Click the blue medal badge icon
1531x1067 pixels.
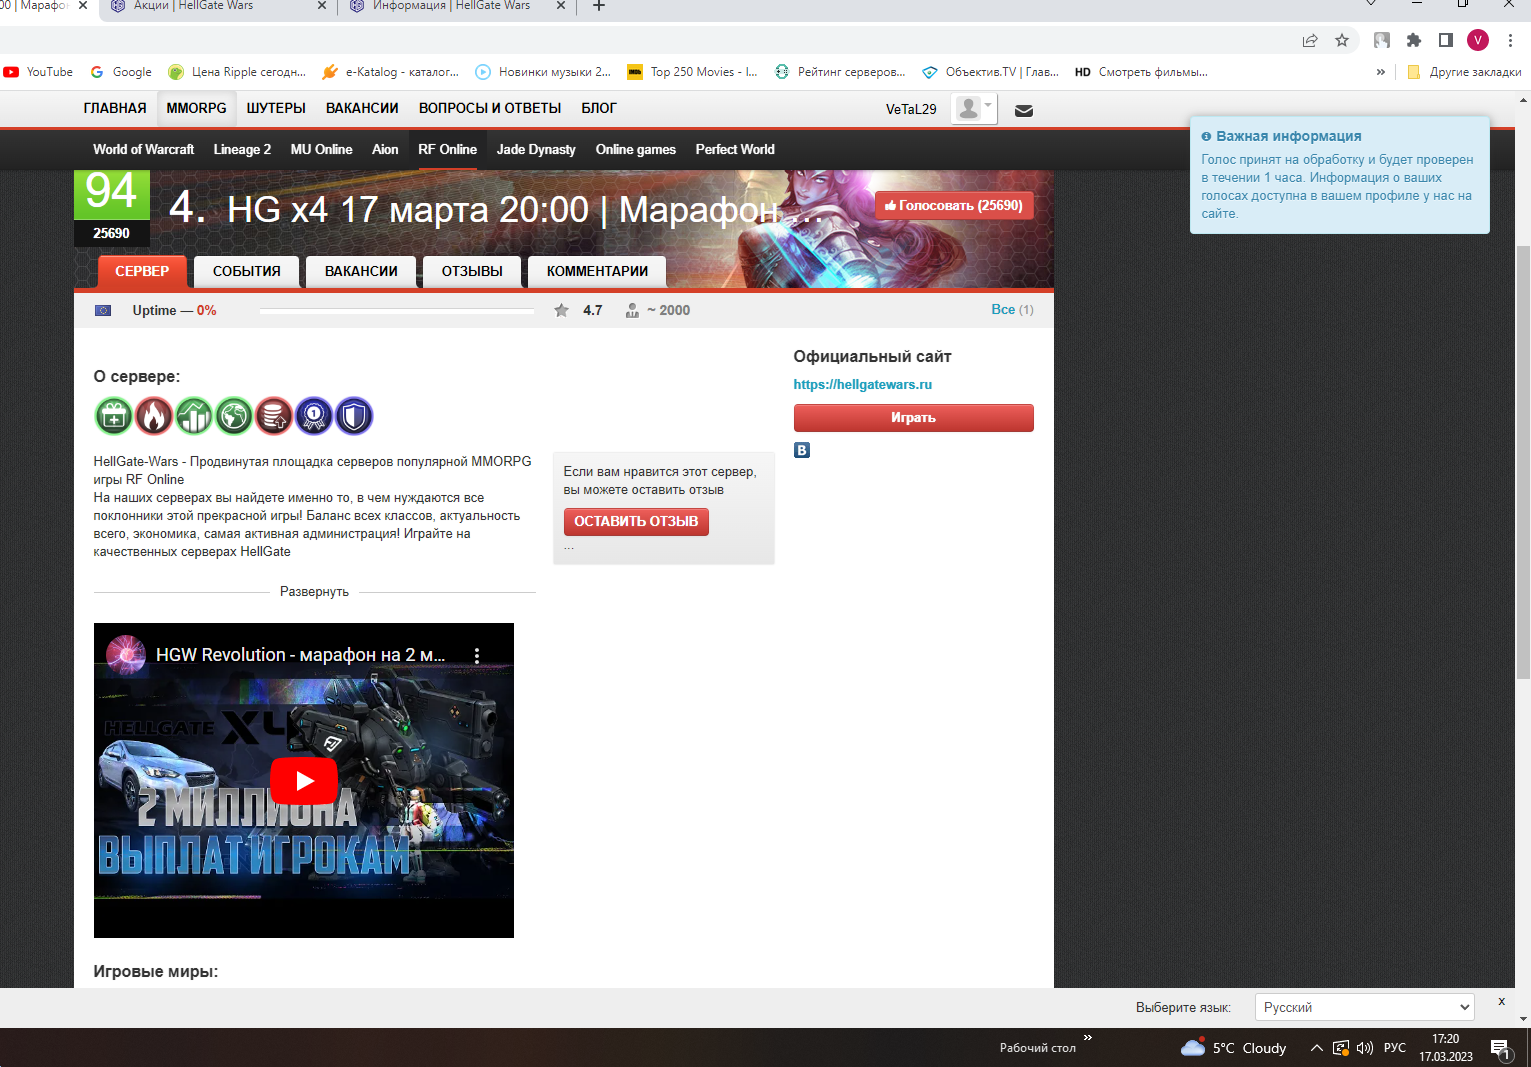point(314,416)
